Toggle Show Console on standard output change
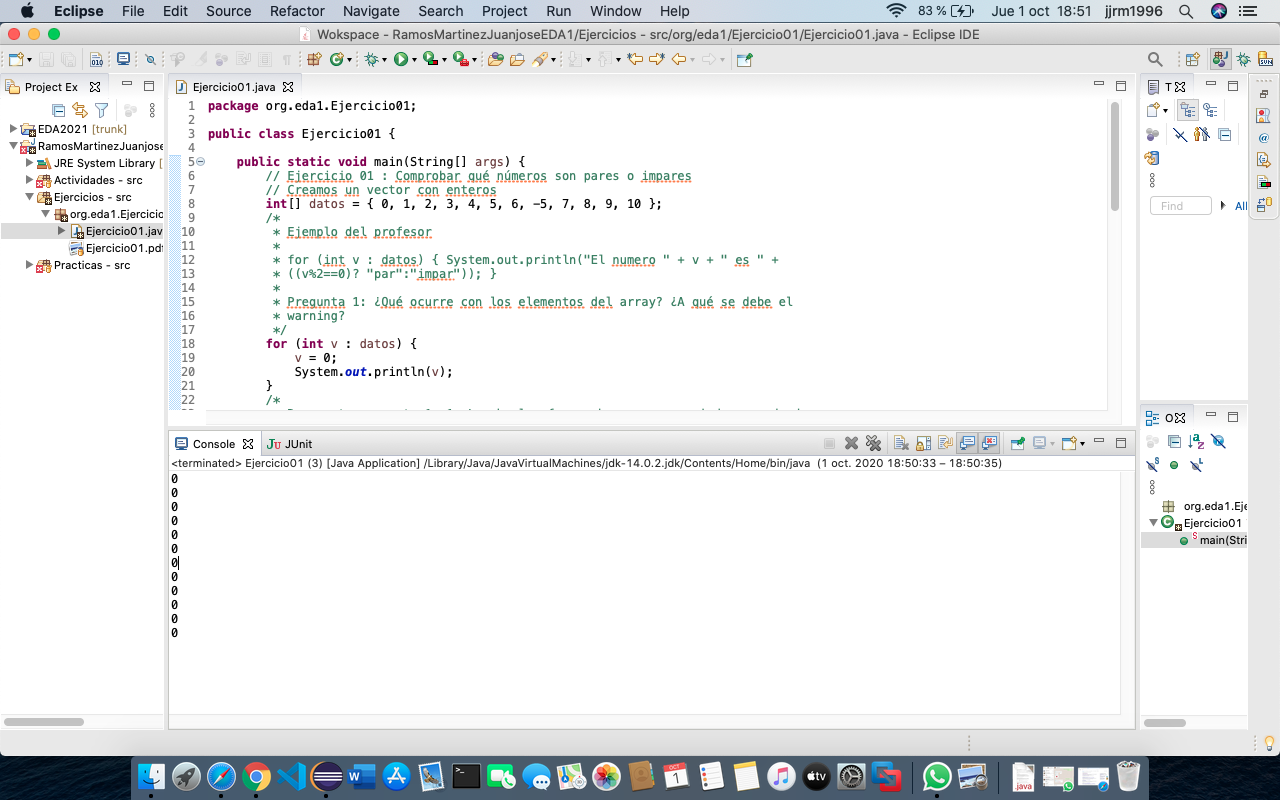1280x800 pixels. (x=967, y=443)
